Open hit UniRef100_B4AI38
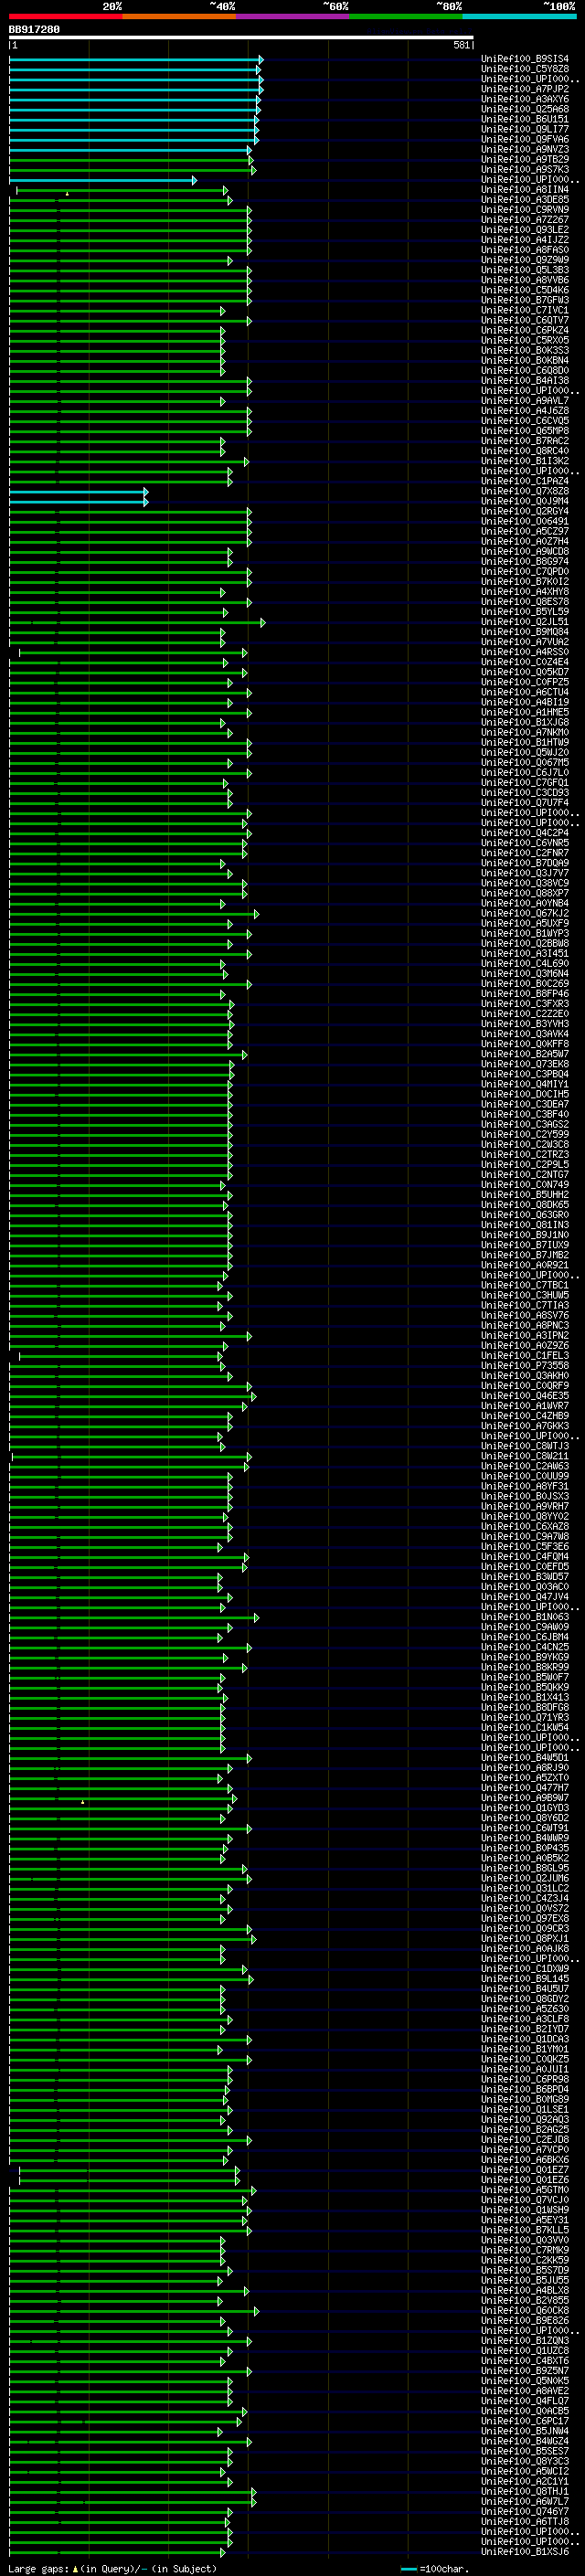585x2576 pixels. [525, 381]
